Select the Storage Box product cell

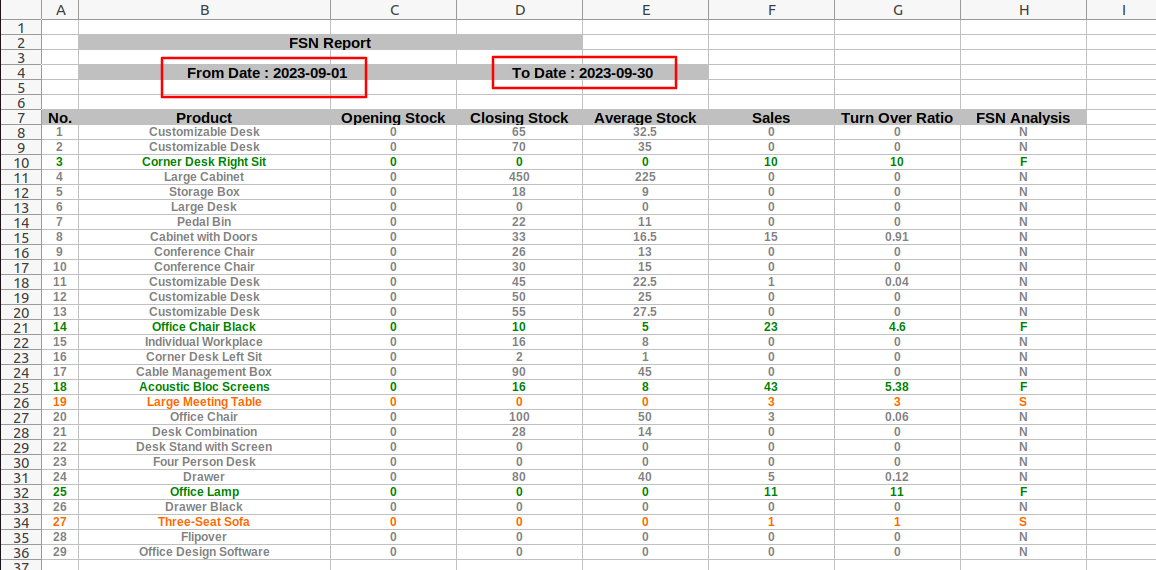click(x=204, y=192)
